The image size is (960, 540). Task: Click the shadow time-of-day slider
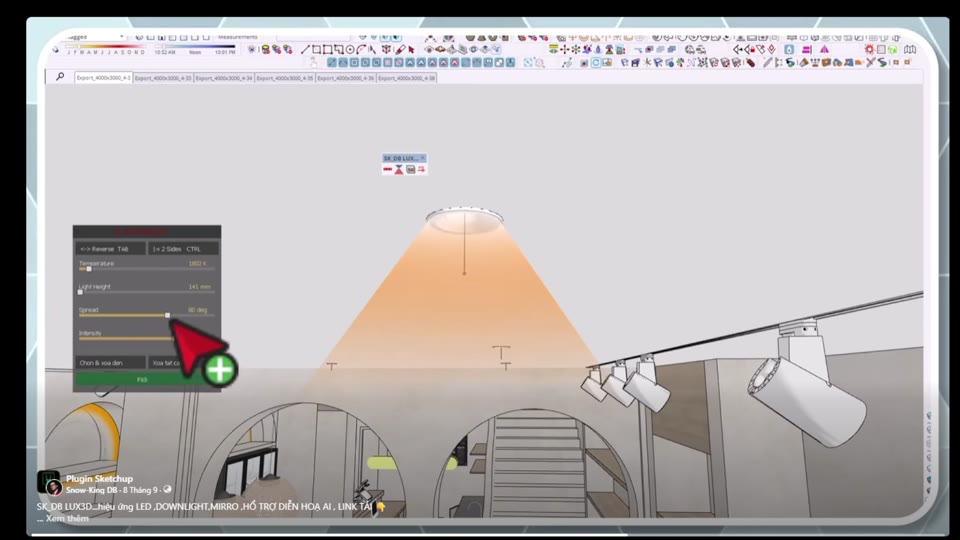coord(195,47)
